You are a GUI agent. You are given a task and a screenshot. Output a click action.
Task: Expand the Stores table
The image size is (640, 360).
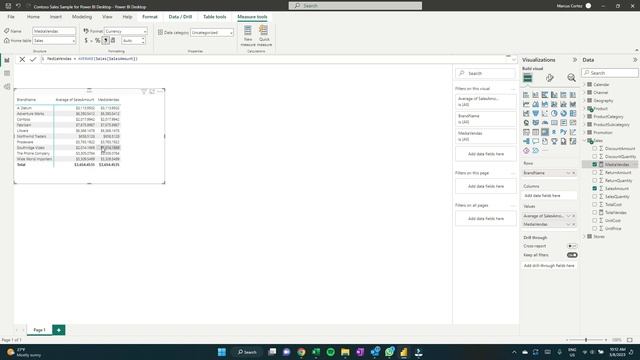coord(584,237)
